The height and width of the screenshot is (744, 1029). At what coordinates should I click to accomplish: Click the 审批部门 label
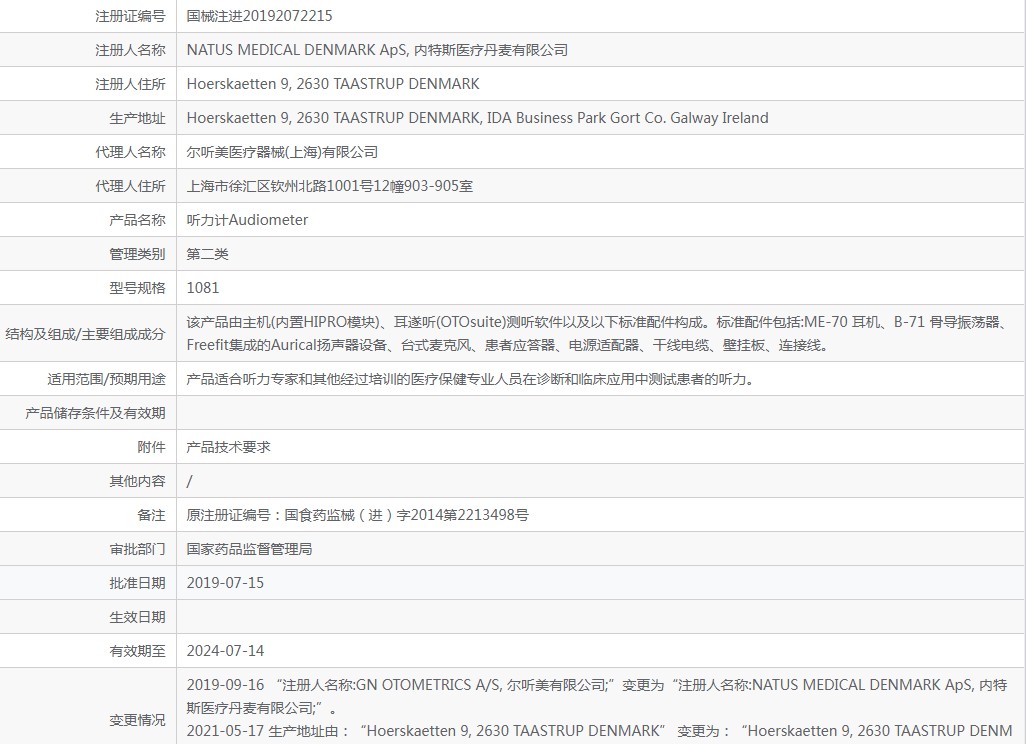point(137,549)
